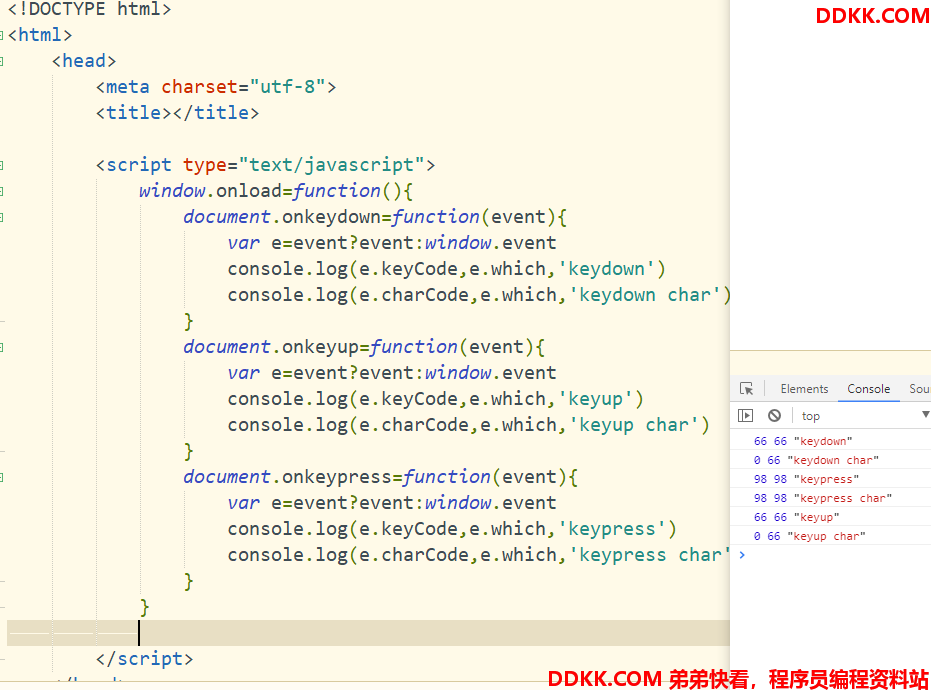Click the 'keypress' console.log keyCode line
Screen dimensions: 931x690
click(x=452, y=529)
